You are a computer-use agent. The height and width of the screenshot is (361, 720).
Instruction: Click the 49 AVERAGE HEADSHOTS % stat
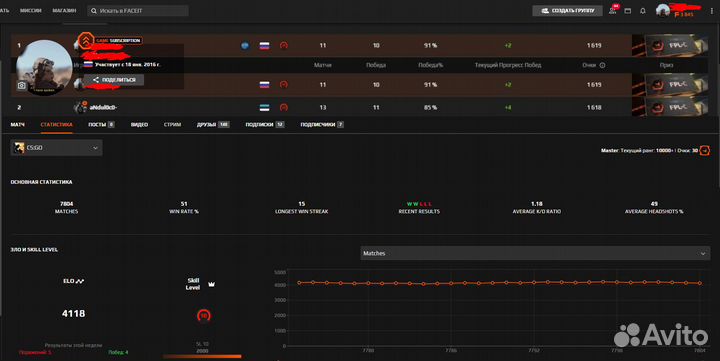pos(654,207)
